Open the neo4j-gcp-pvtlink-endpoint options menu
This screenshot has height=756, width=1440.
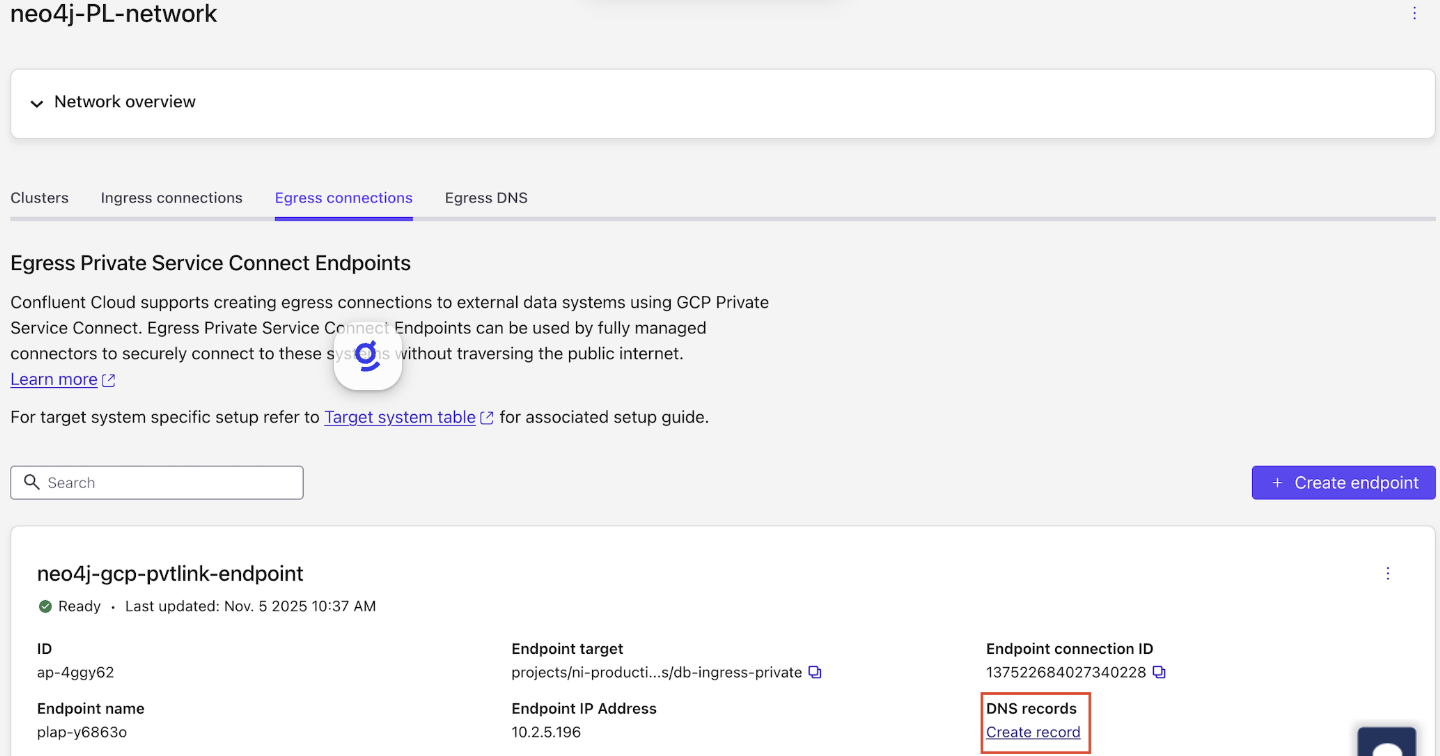click(1387, 573)
